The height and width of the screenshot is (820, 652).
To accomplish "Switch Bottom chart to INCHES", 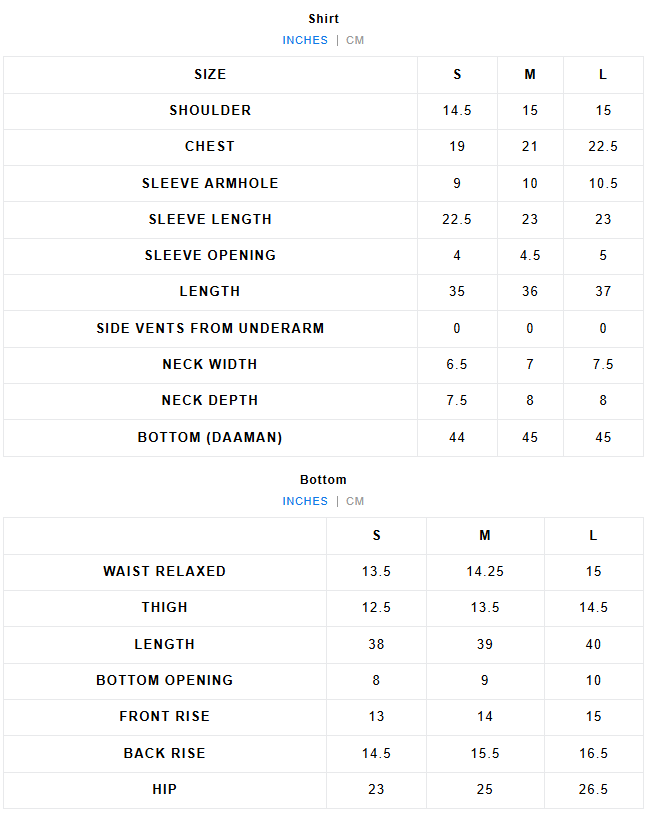I will [305, 501].
